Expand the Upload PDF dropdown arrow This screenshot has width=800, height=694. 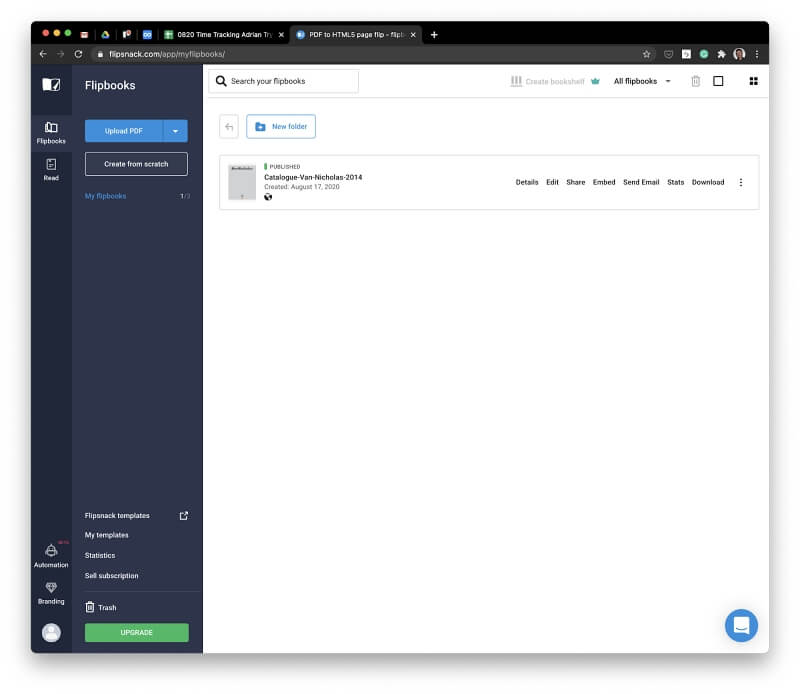coord(176,131)
